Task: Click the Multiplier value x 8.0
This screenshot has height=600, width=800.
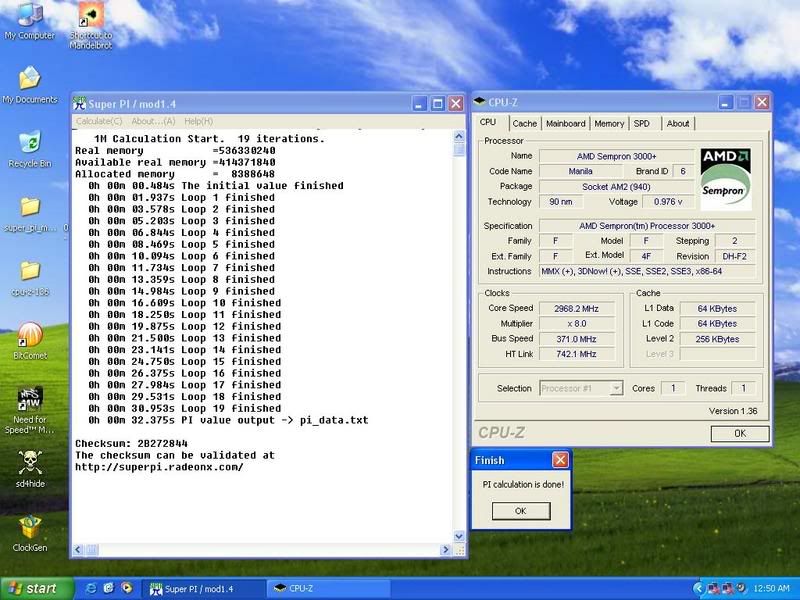Action: click(577, 324)
